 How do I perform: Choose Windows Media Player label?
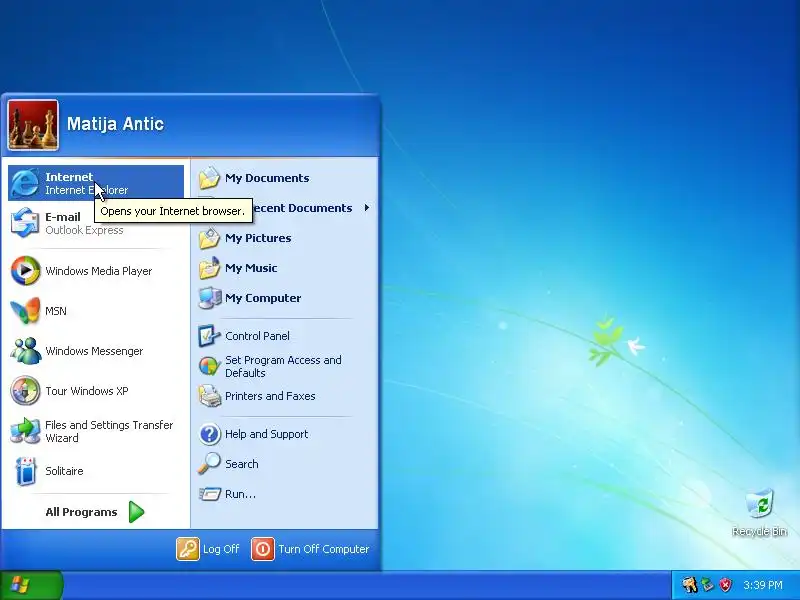(98, 271)
